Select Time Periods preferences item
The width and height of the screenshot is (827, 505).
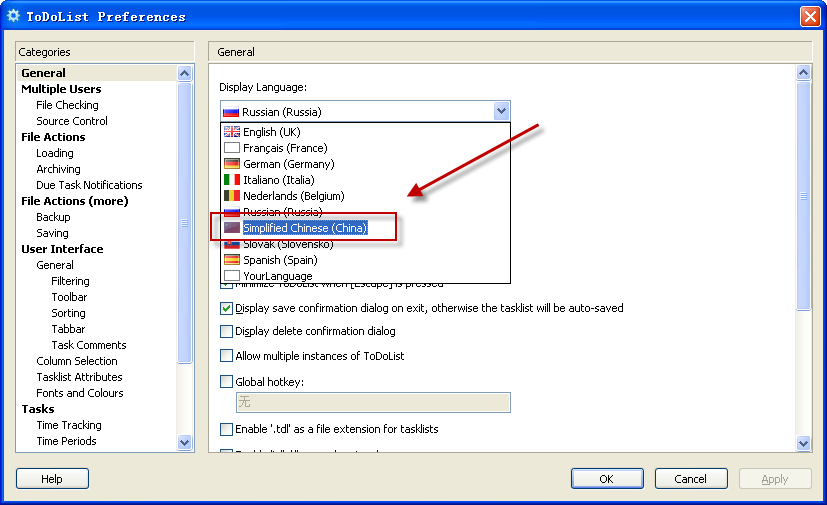[66, 441]
